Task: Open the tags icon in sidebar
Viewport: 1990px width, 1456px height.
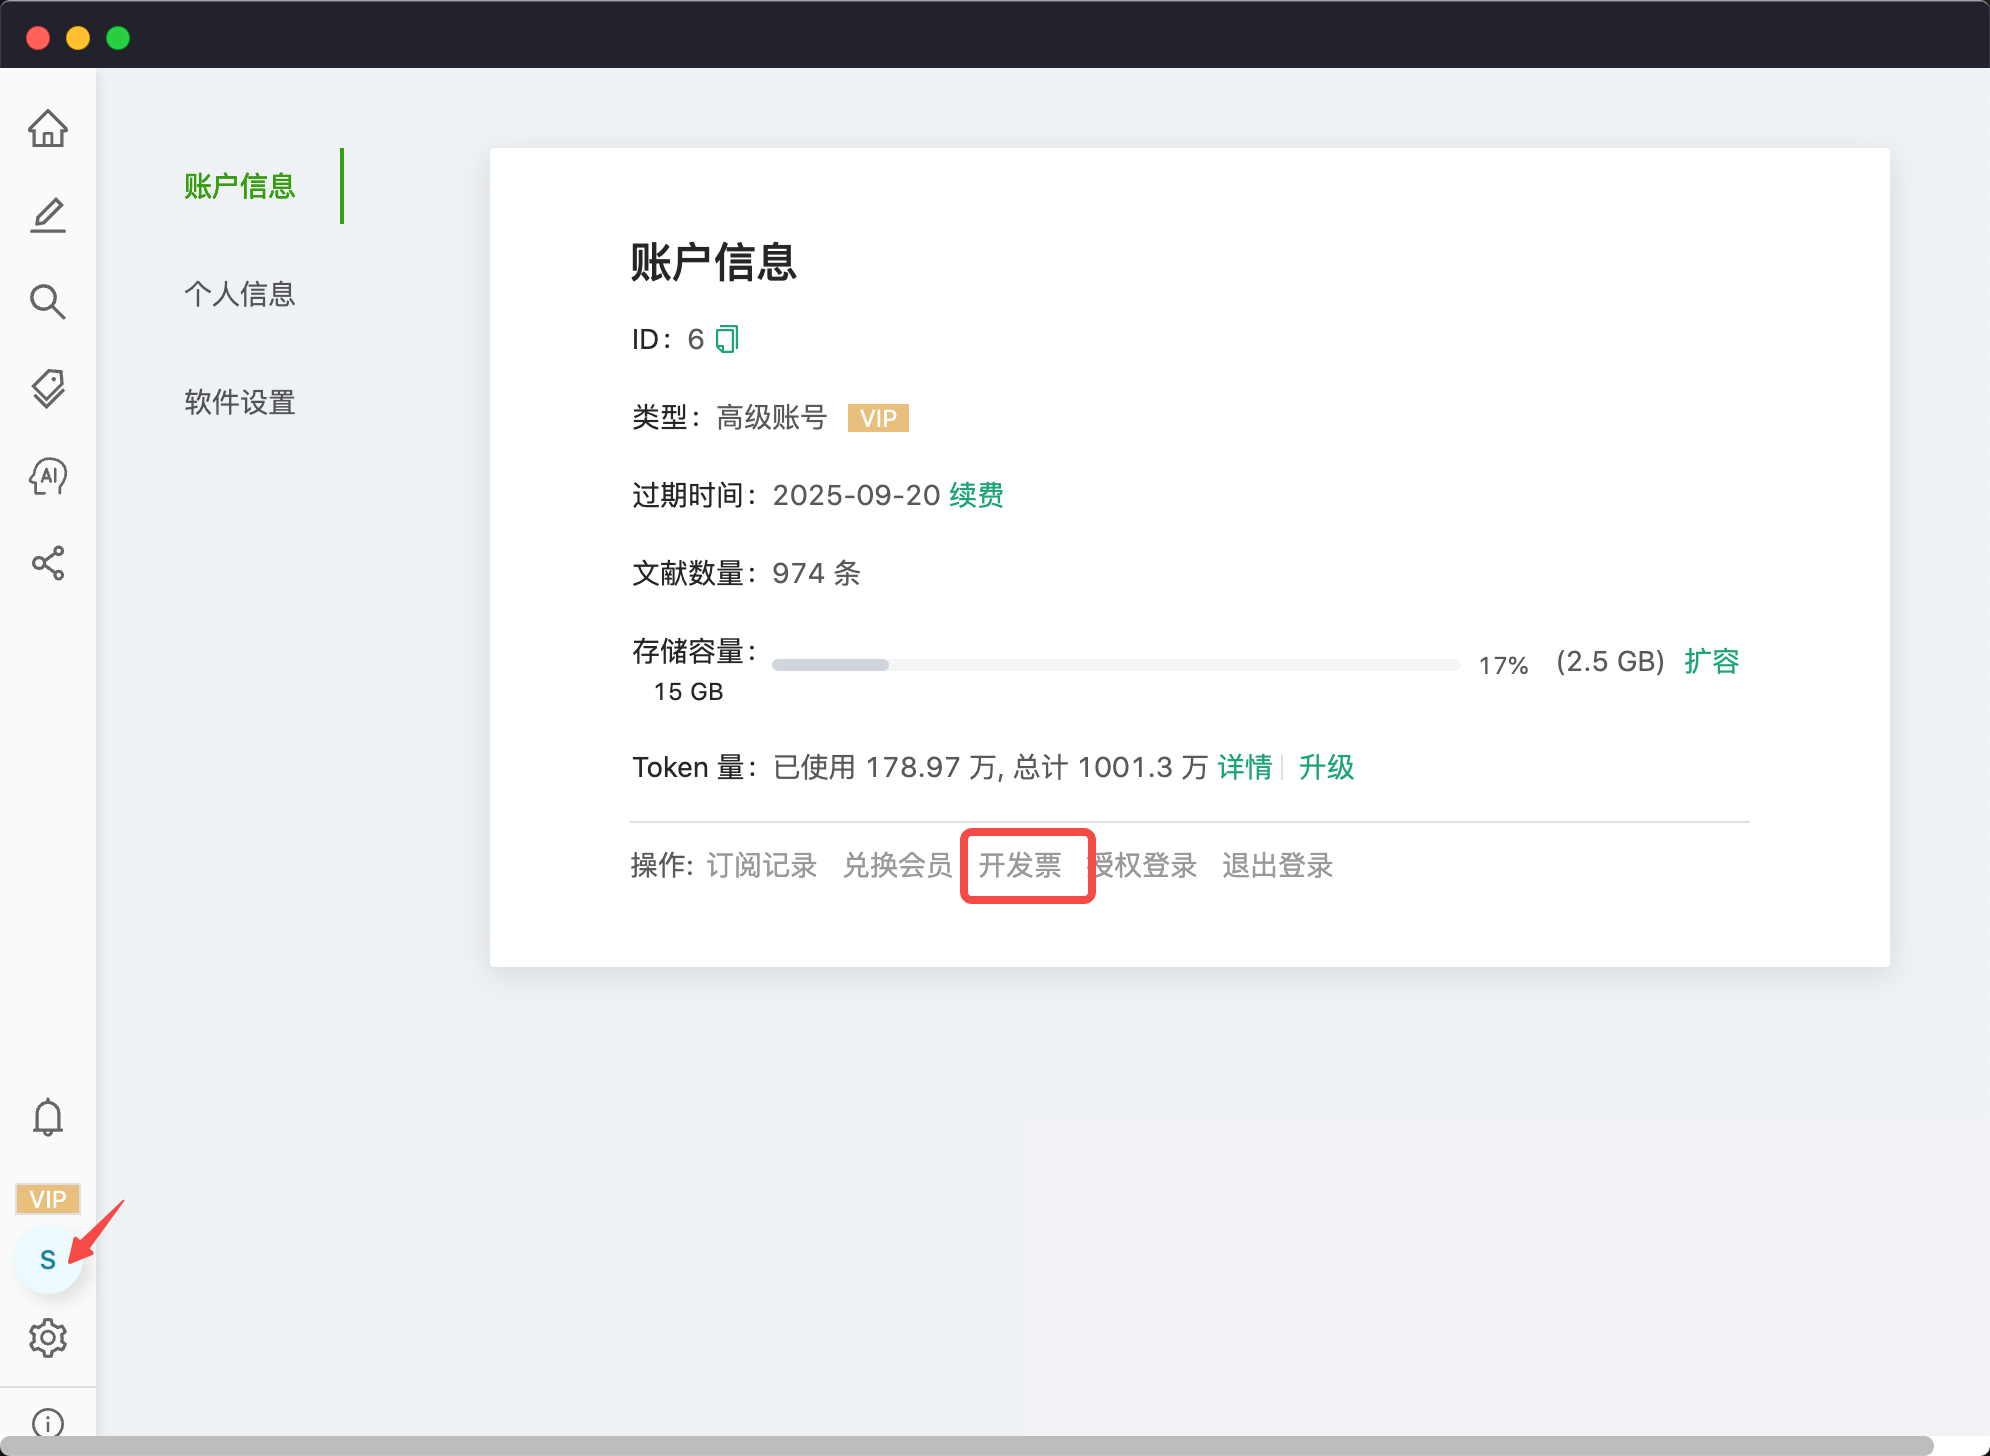Action: (x=48, y=388)
